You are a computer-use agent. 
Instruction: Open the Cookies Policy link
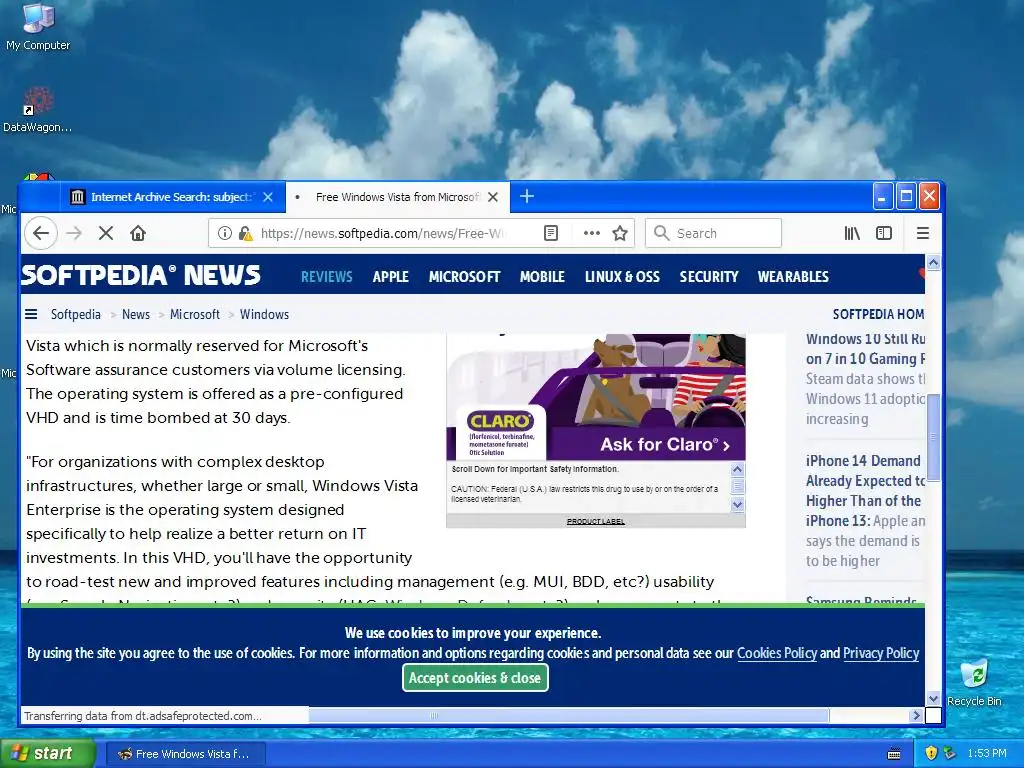(776, 653)
